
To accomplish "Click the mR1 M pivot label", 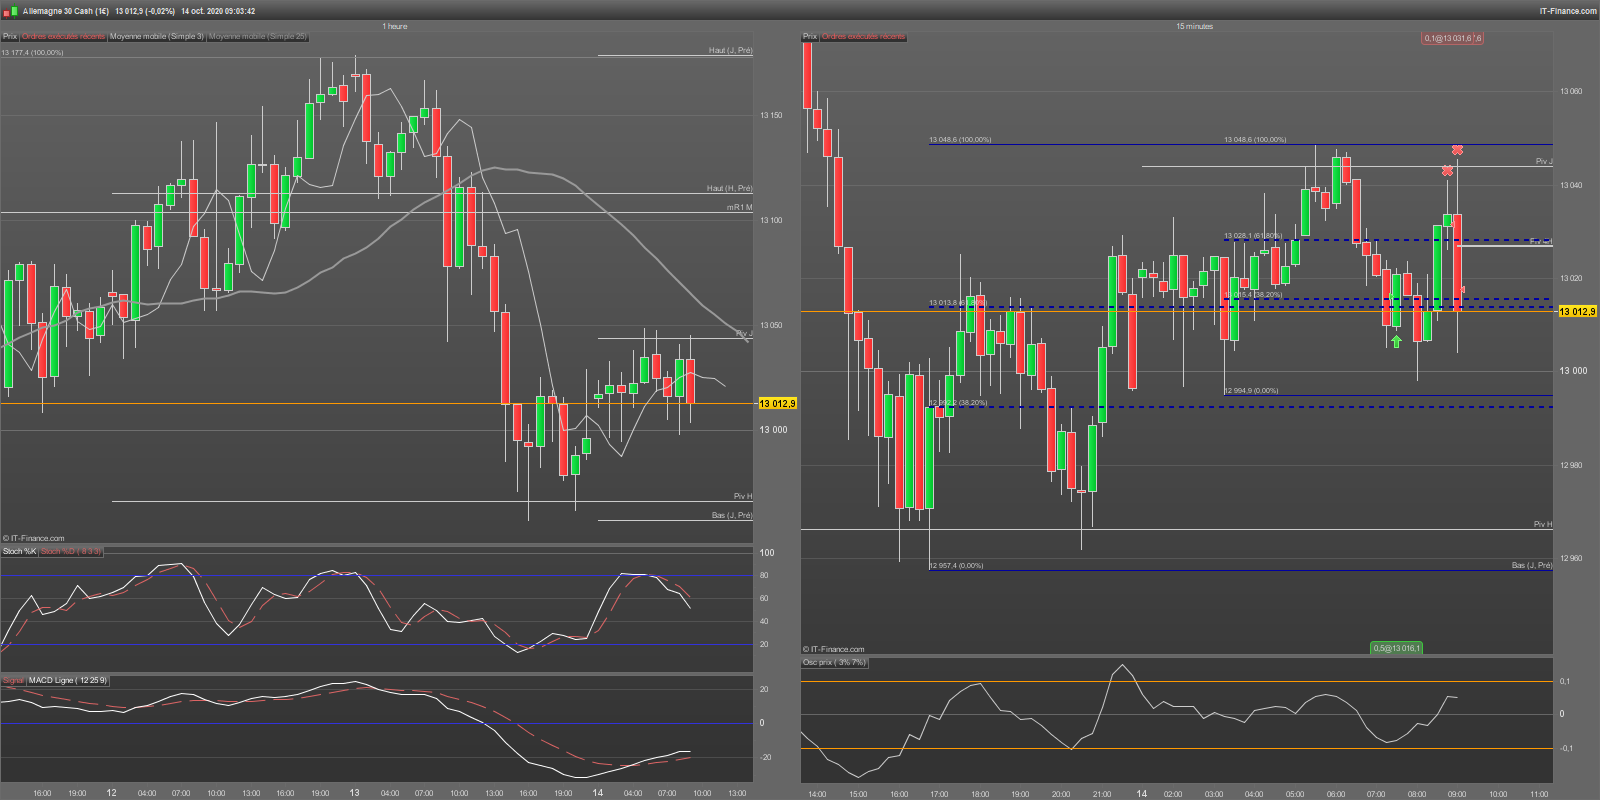I will 739,207.
